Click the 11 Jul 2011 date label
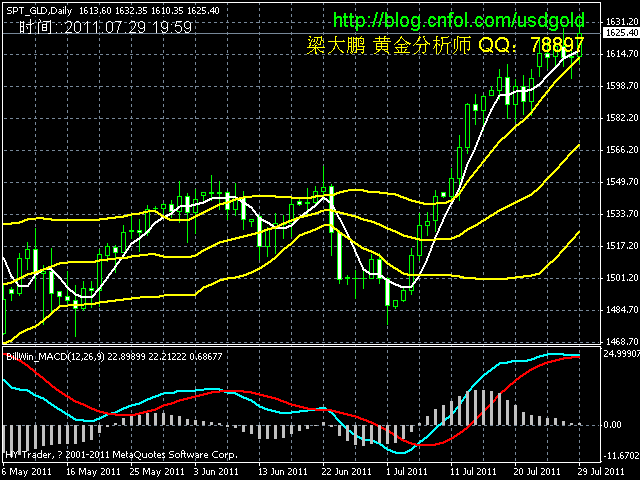This screenshot has height=480, width=640. tap(474, 470)
